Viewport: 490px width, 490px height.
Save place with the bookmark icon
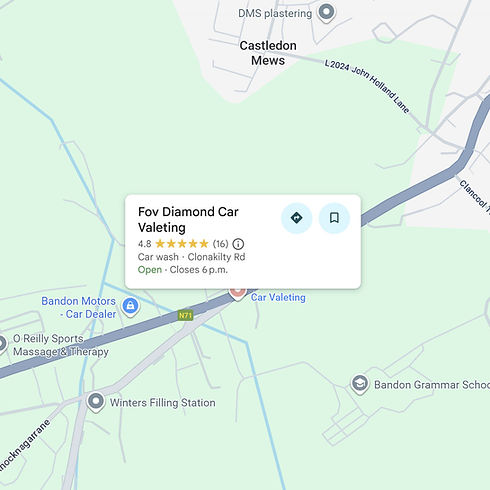click(334, 218)
